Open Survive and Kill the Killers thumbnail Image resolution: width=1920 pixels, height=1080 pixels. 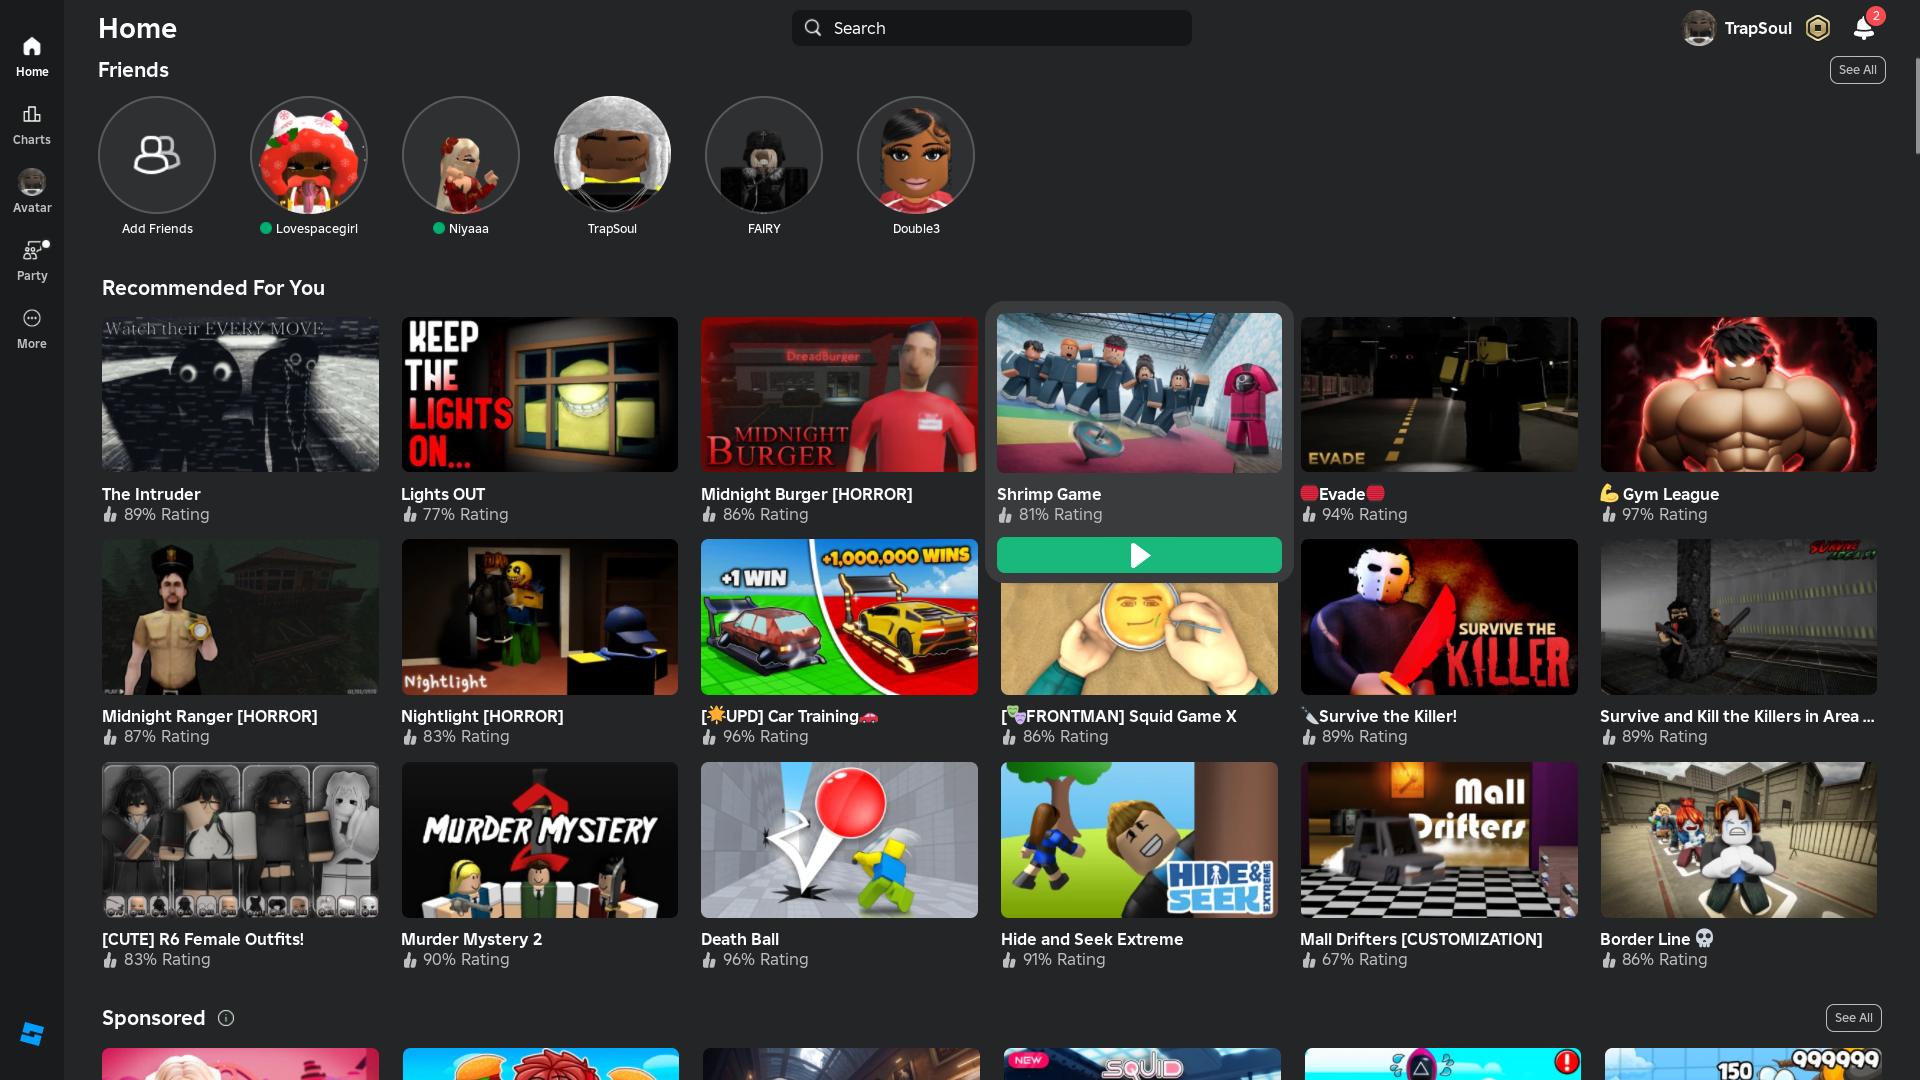(1739, 617)
